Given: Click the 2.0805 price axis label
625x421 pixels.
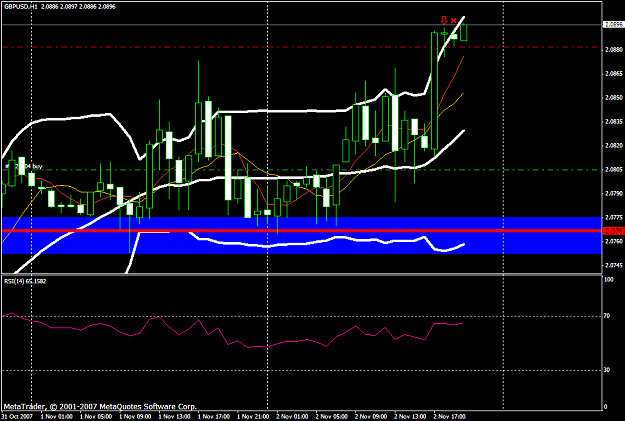Looking at the screenshot, I should click(614, 169).
